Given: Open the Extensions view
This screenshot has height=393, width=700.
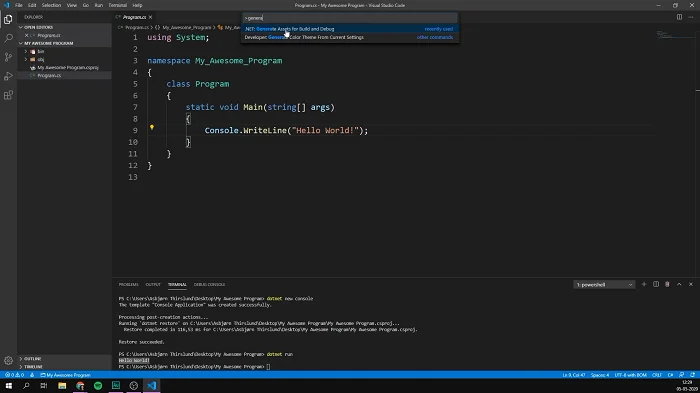Looking at the screenshot, I should [x=8, y=95].
